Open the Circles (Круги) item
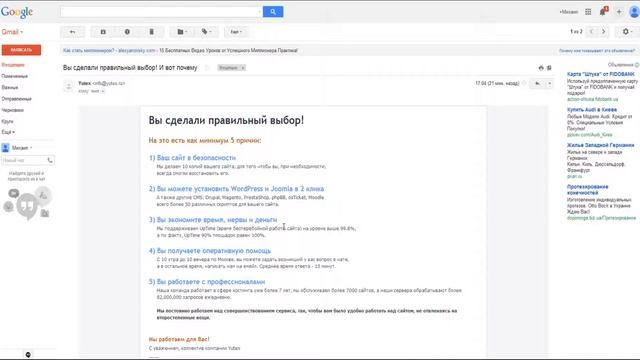This screenshot has height=360, width=640. pos(7,121)
